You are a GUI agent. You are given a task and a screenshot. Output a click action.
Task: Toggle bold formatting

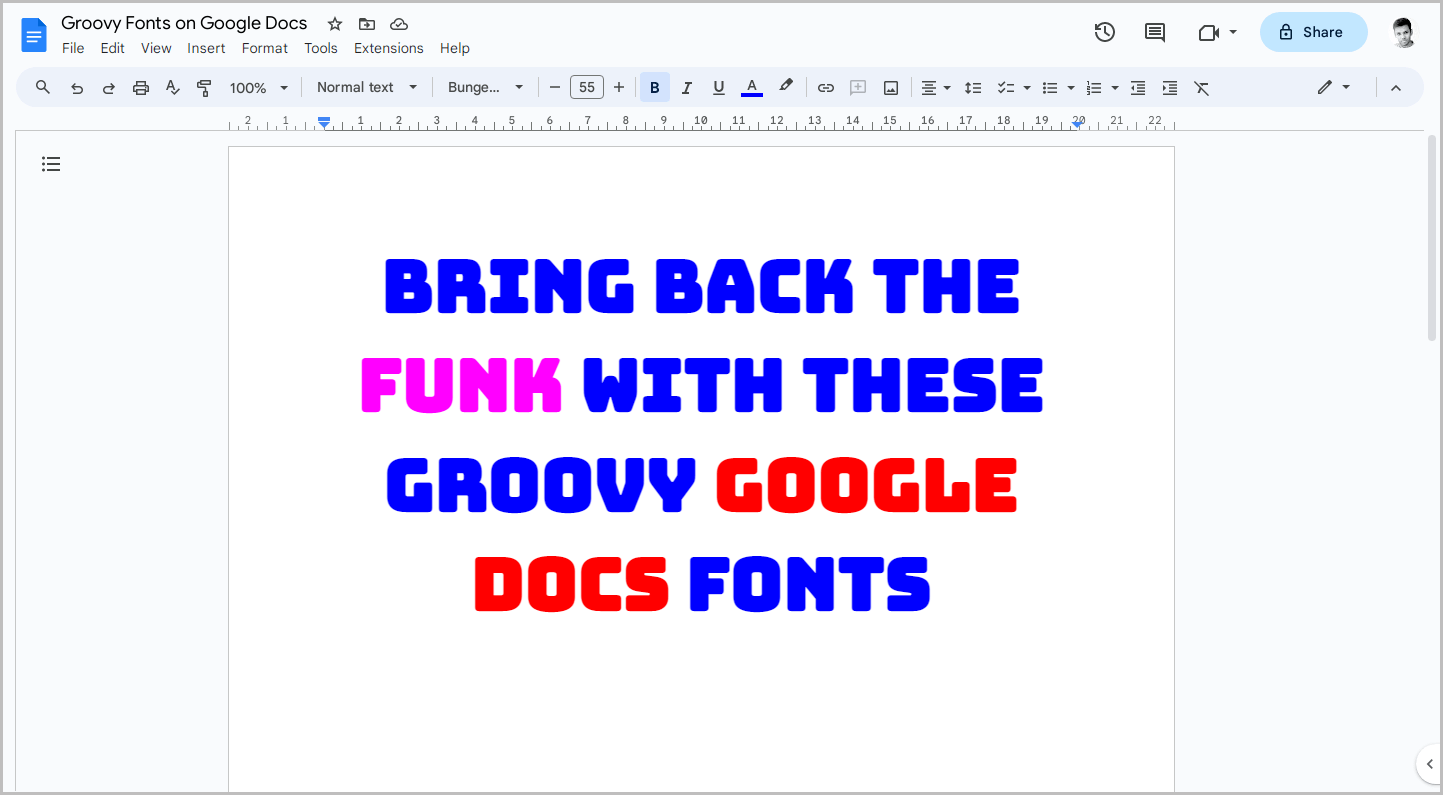click(x=654, y=87)
